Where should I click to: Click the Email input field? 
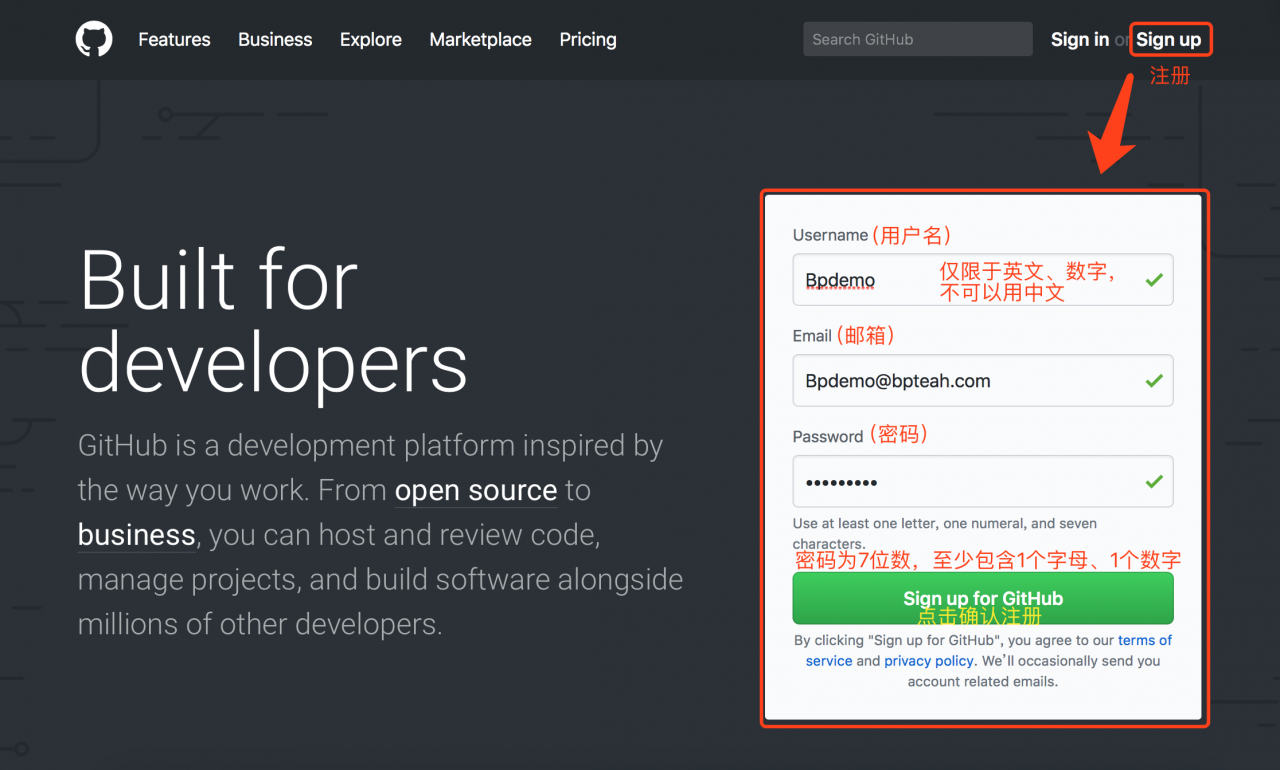pyautogui.click(x=983, y=381)
